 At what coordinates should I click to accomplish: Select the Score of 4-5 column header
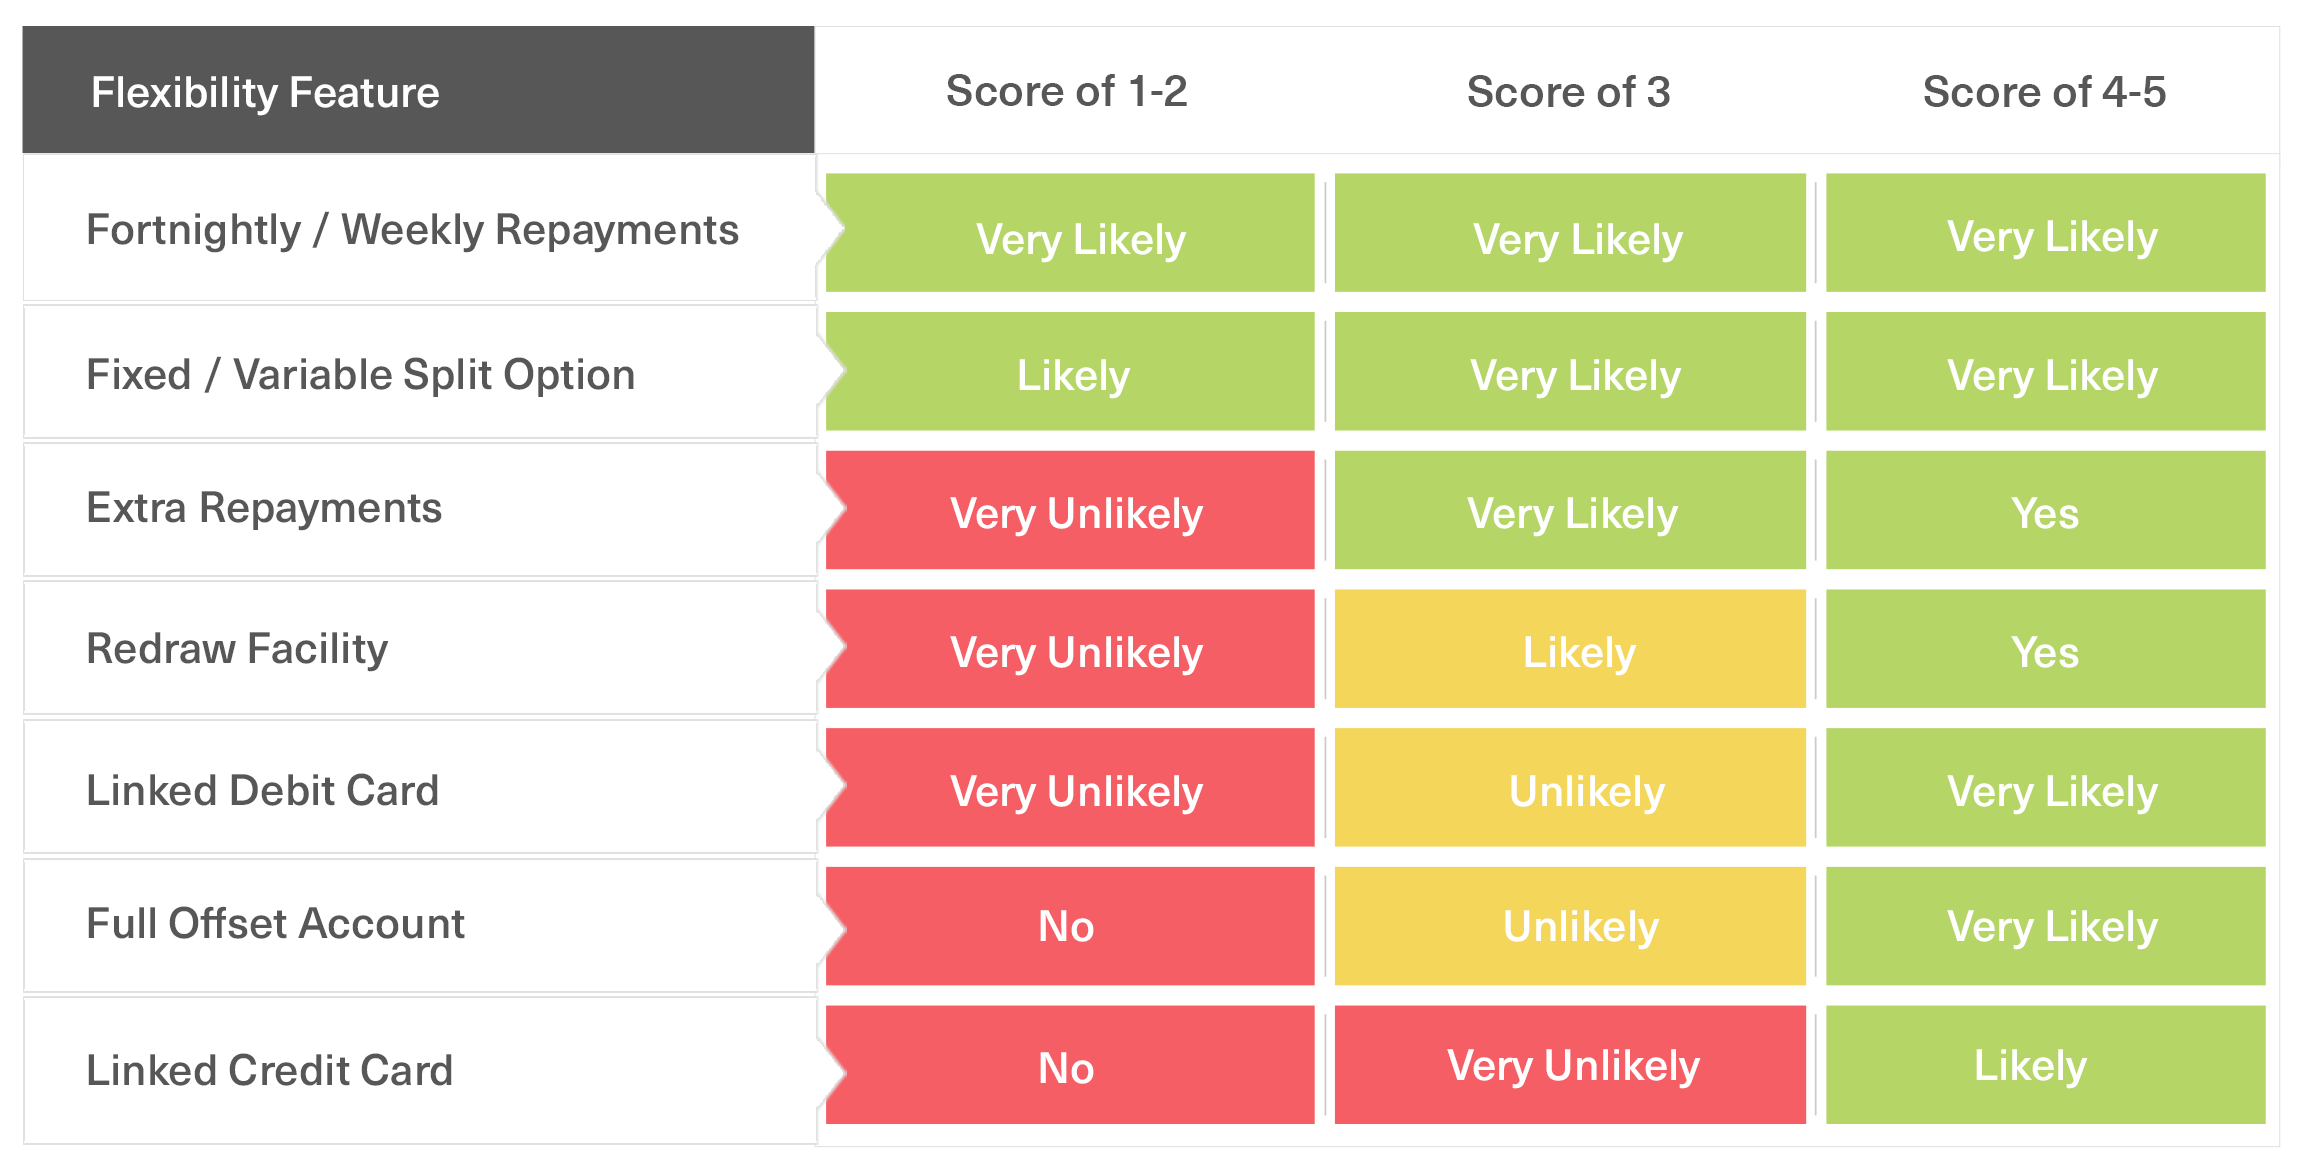(2044, 92)
